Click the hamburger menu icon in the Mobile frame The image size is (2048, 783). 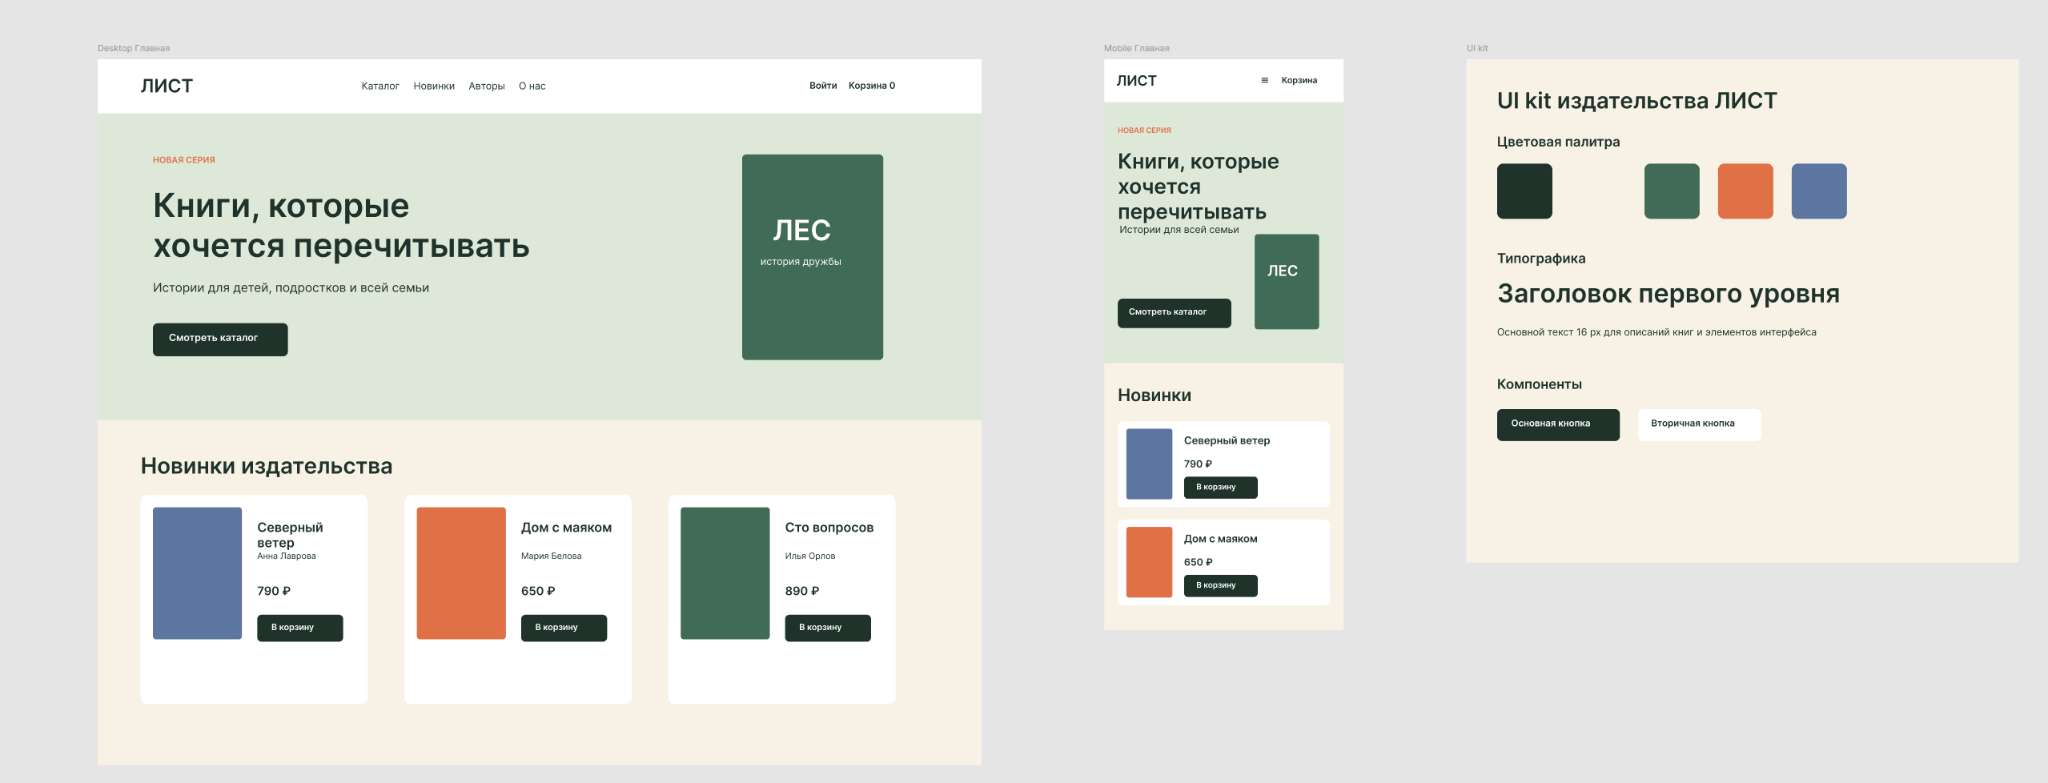[1265, 80]
